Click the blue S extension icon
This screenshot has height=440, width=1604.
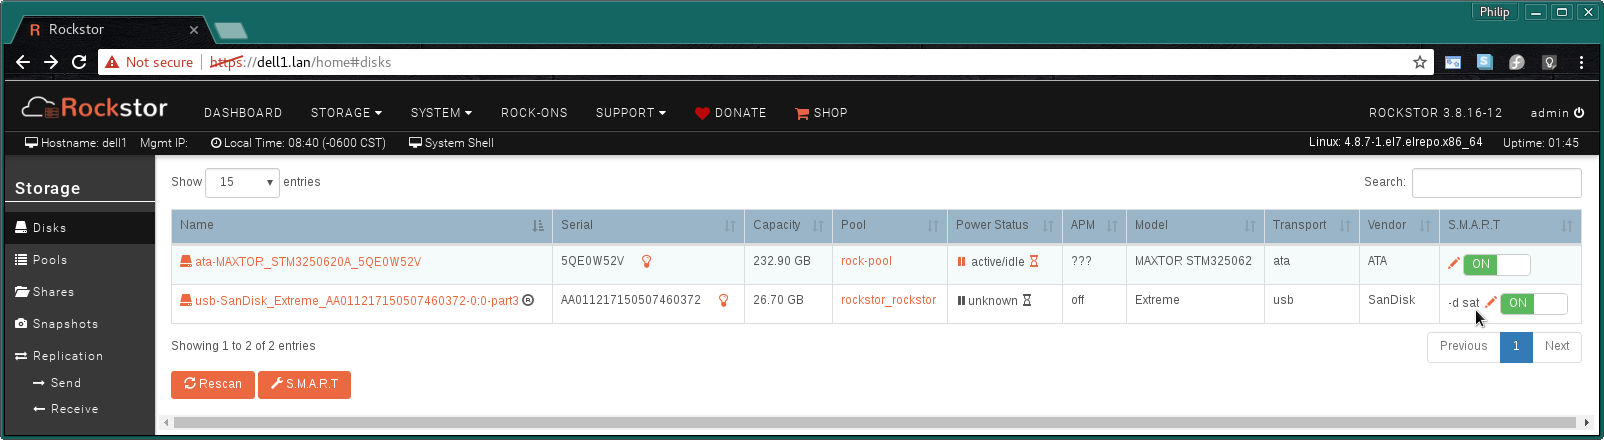click(x=1485, y=62)
